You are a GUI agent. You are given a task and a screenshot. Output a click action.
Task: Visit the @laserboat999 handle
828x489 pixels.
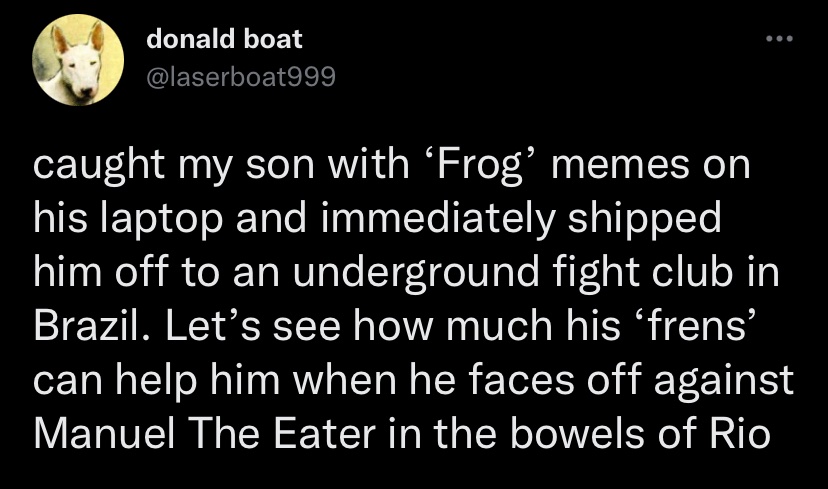(240, 77)
